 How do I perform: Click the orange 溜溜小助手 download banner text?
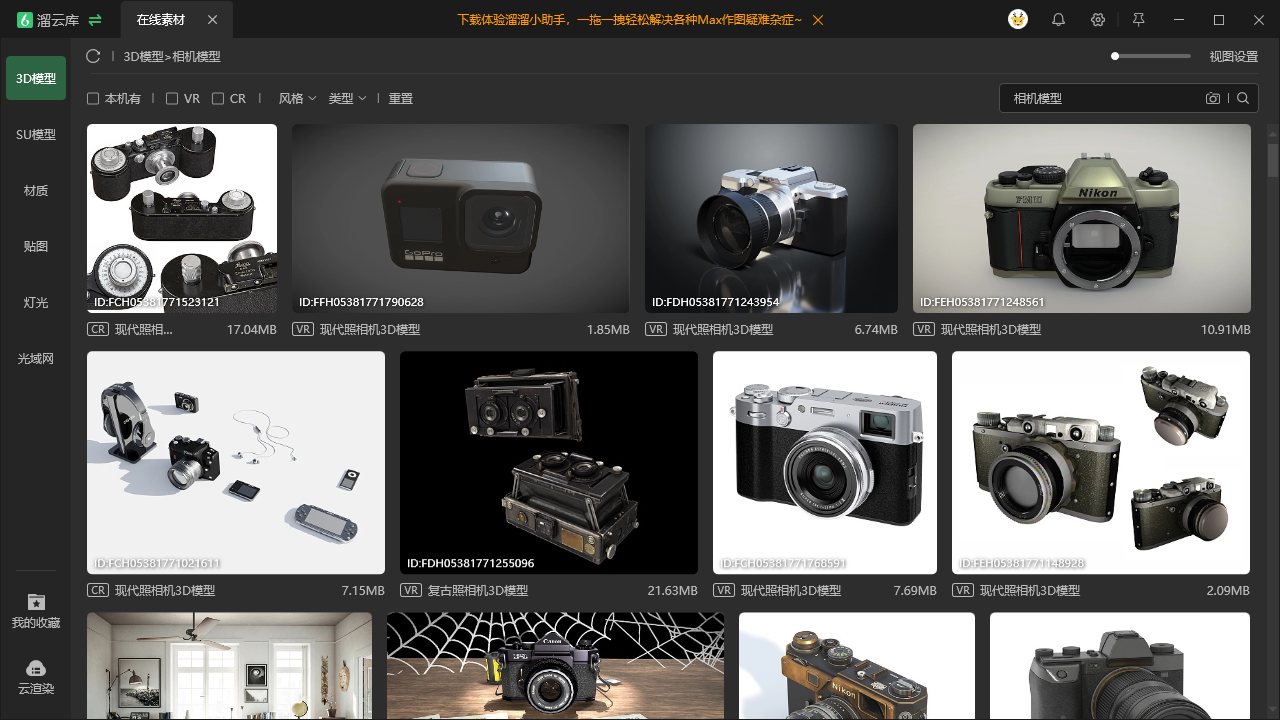point(630,20)
